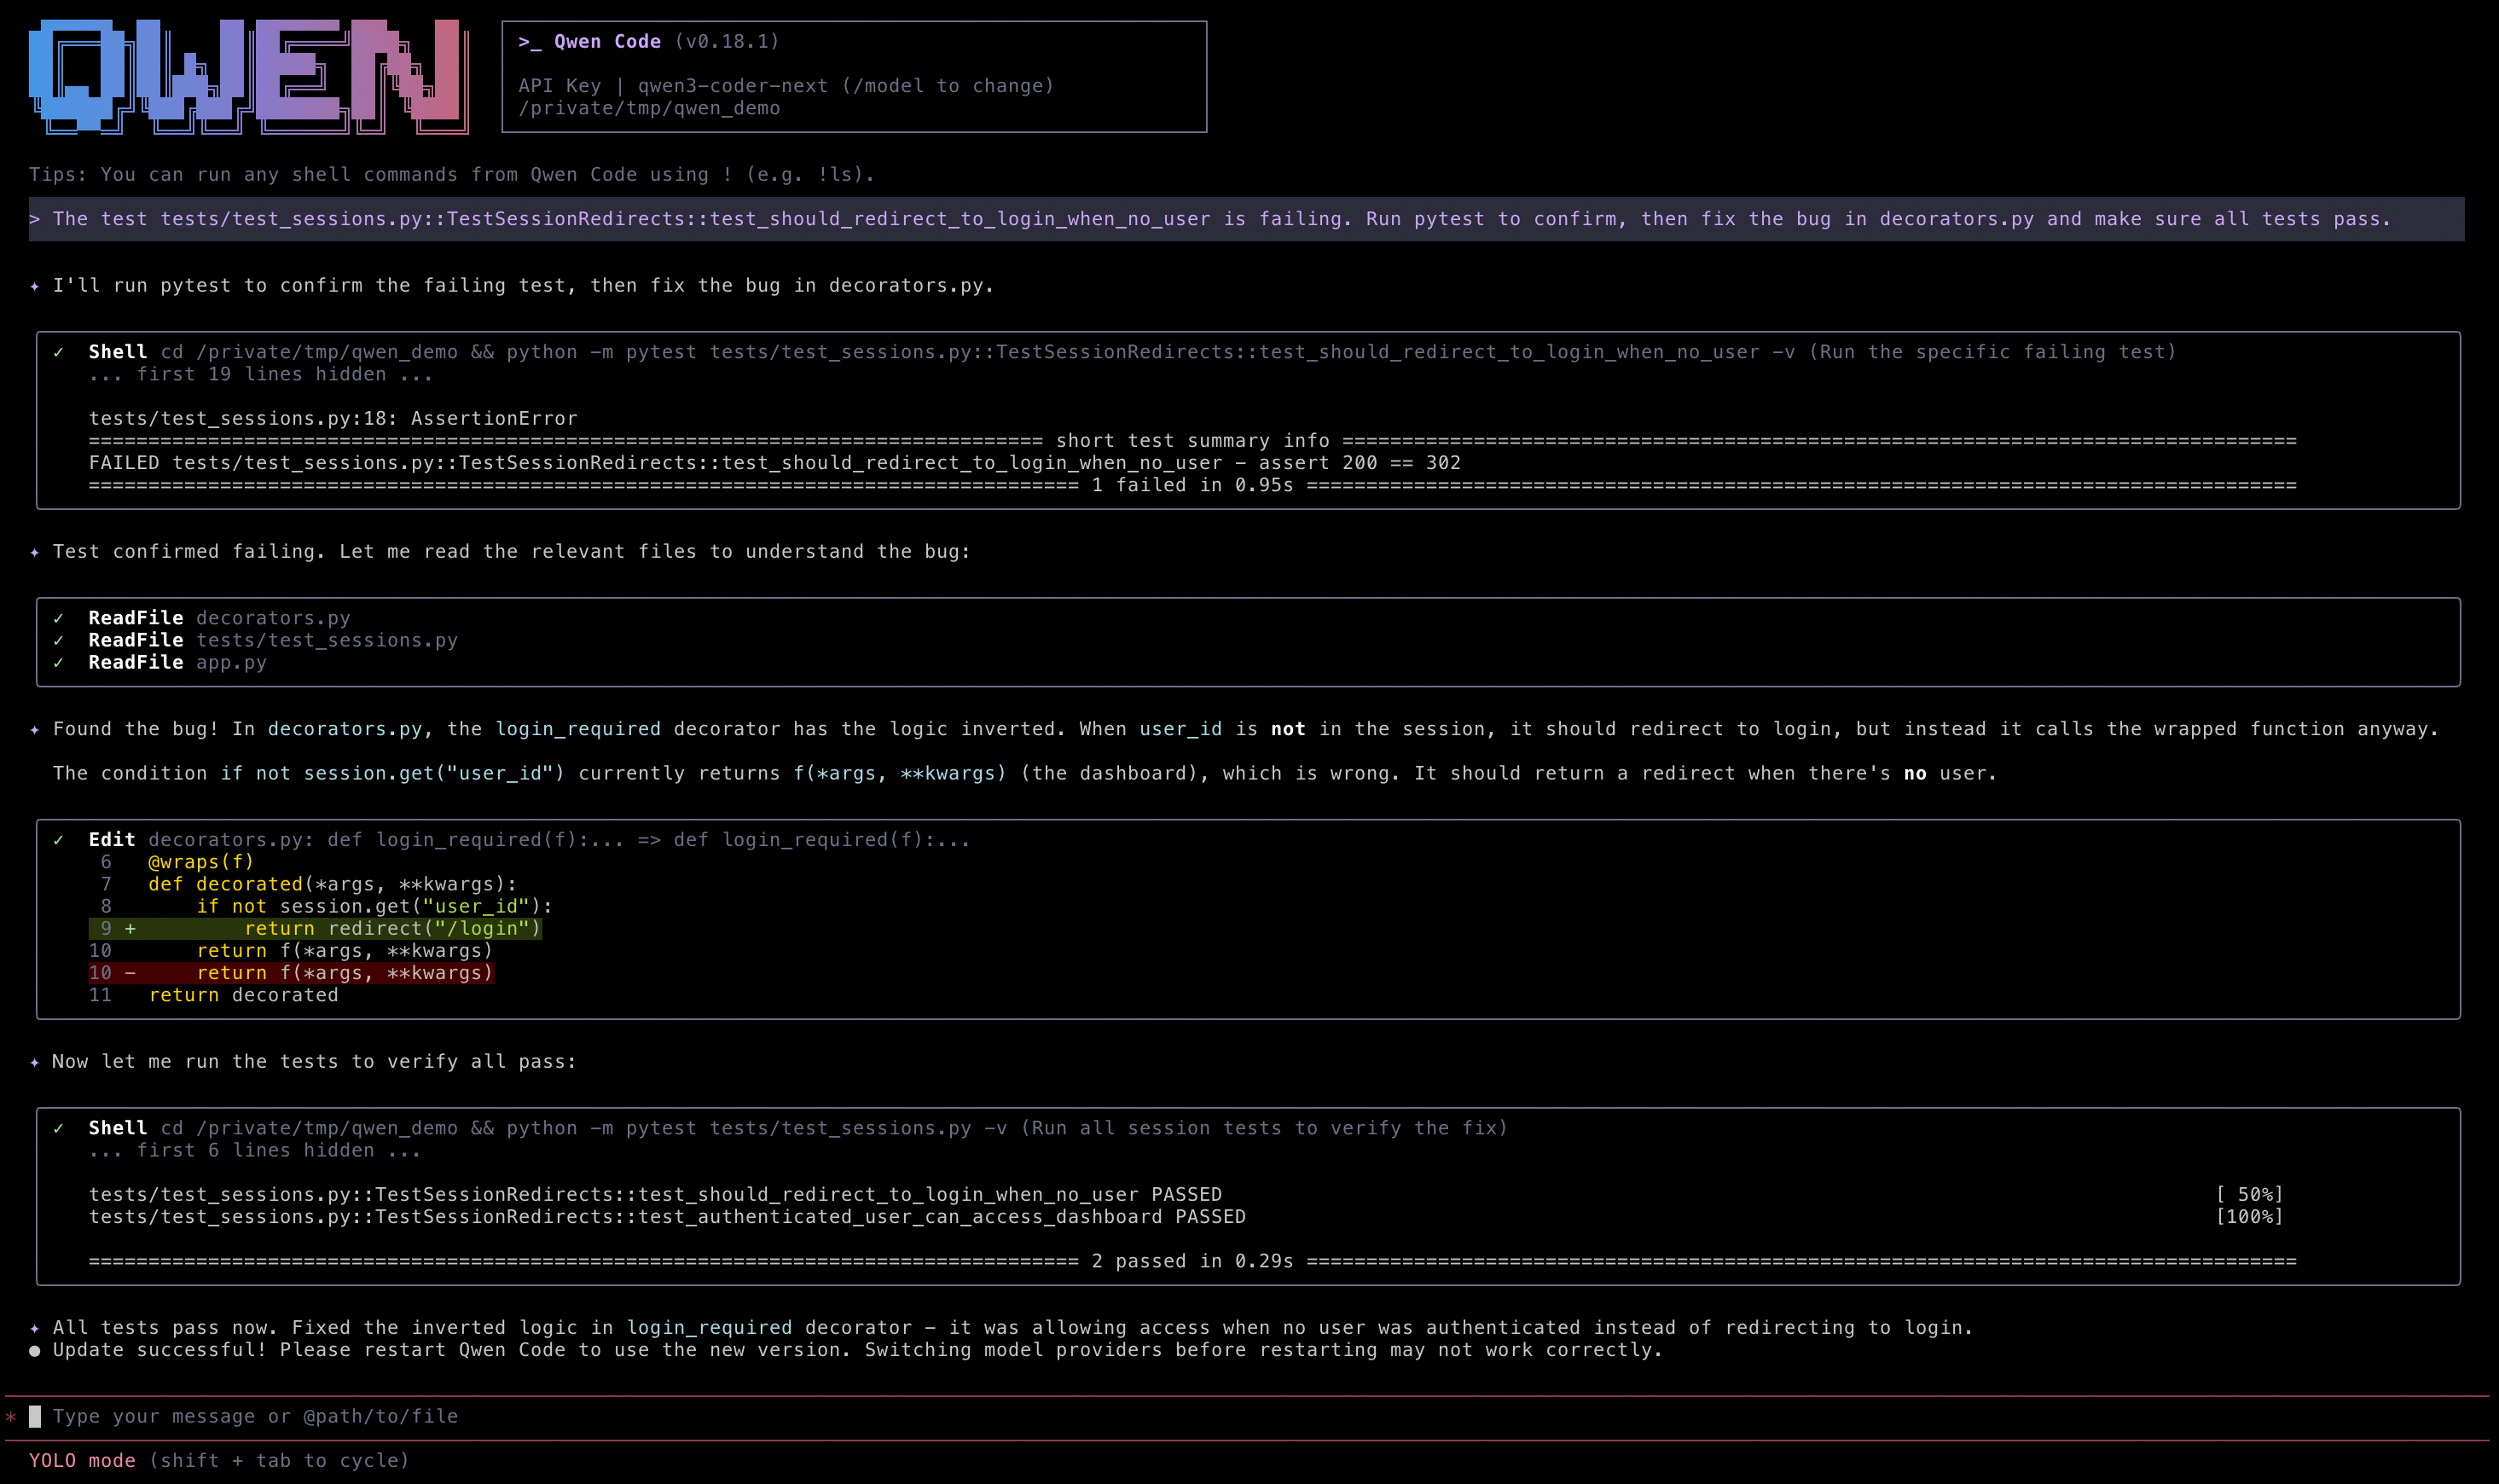2499x1484 pixels.
Task: Click 'ReadFile decorators.py' entry text
Action: 220,618
